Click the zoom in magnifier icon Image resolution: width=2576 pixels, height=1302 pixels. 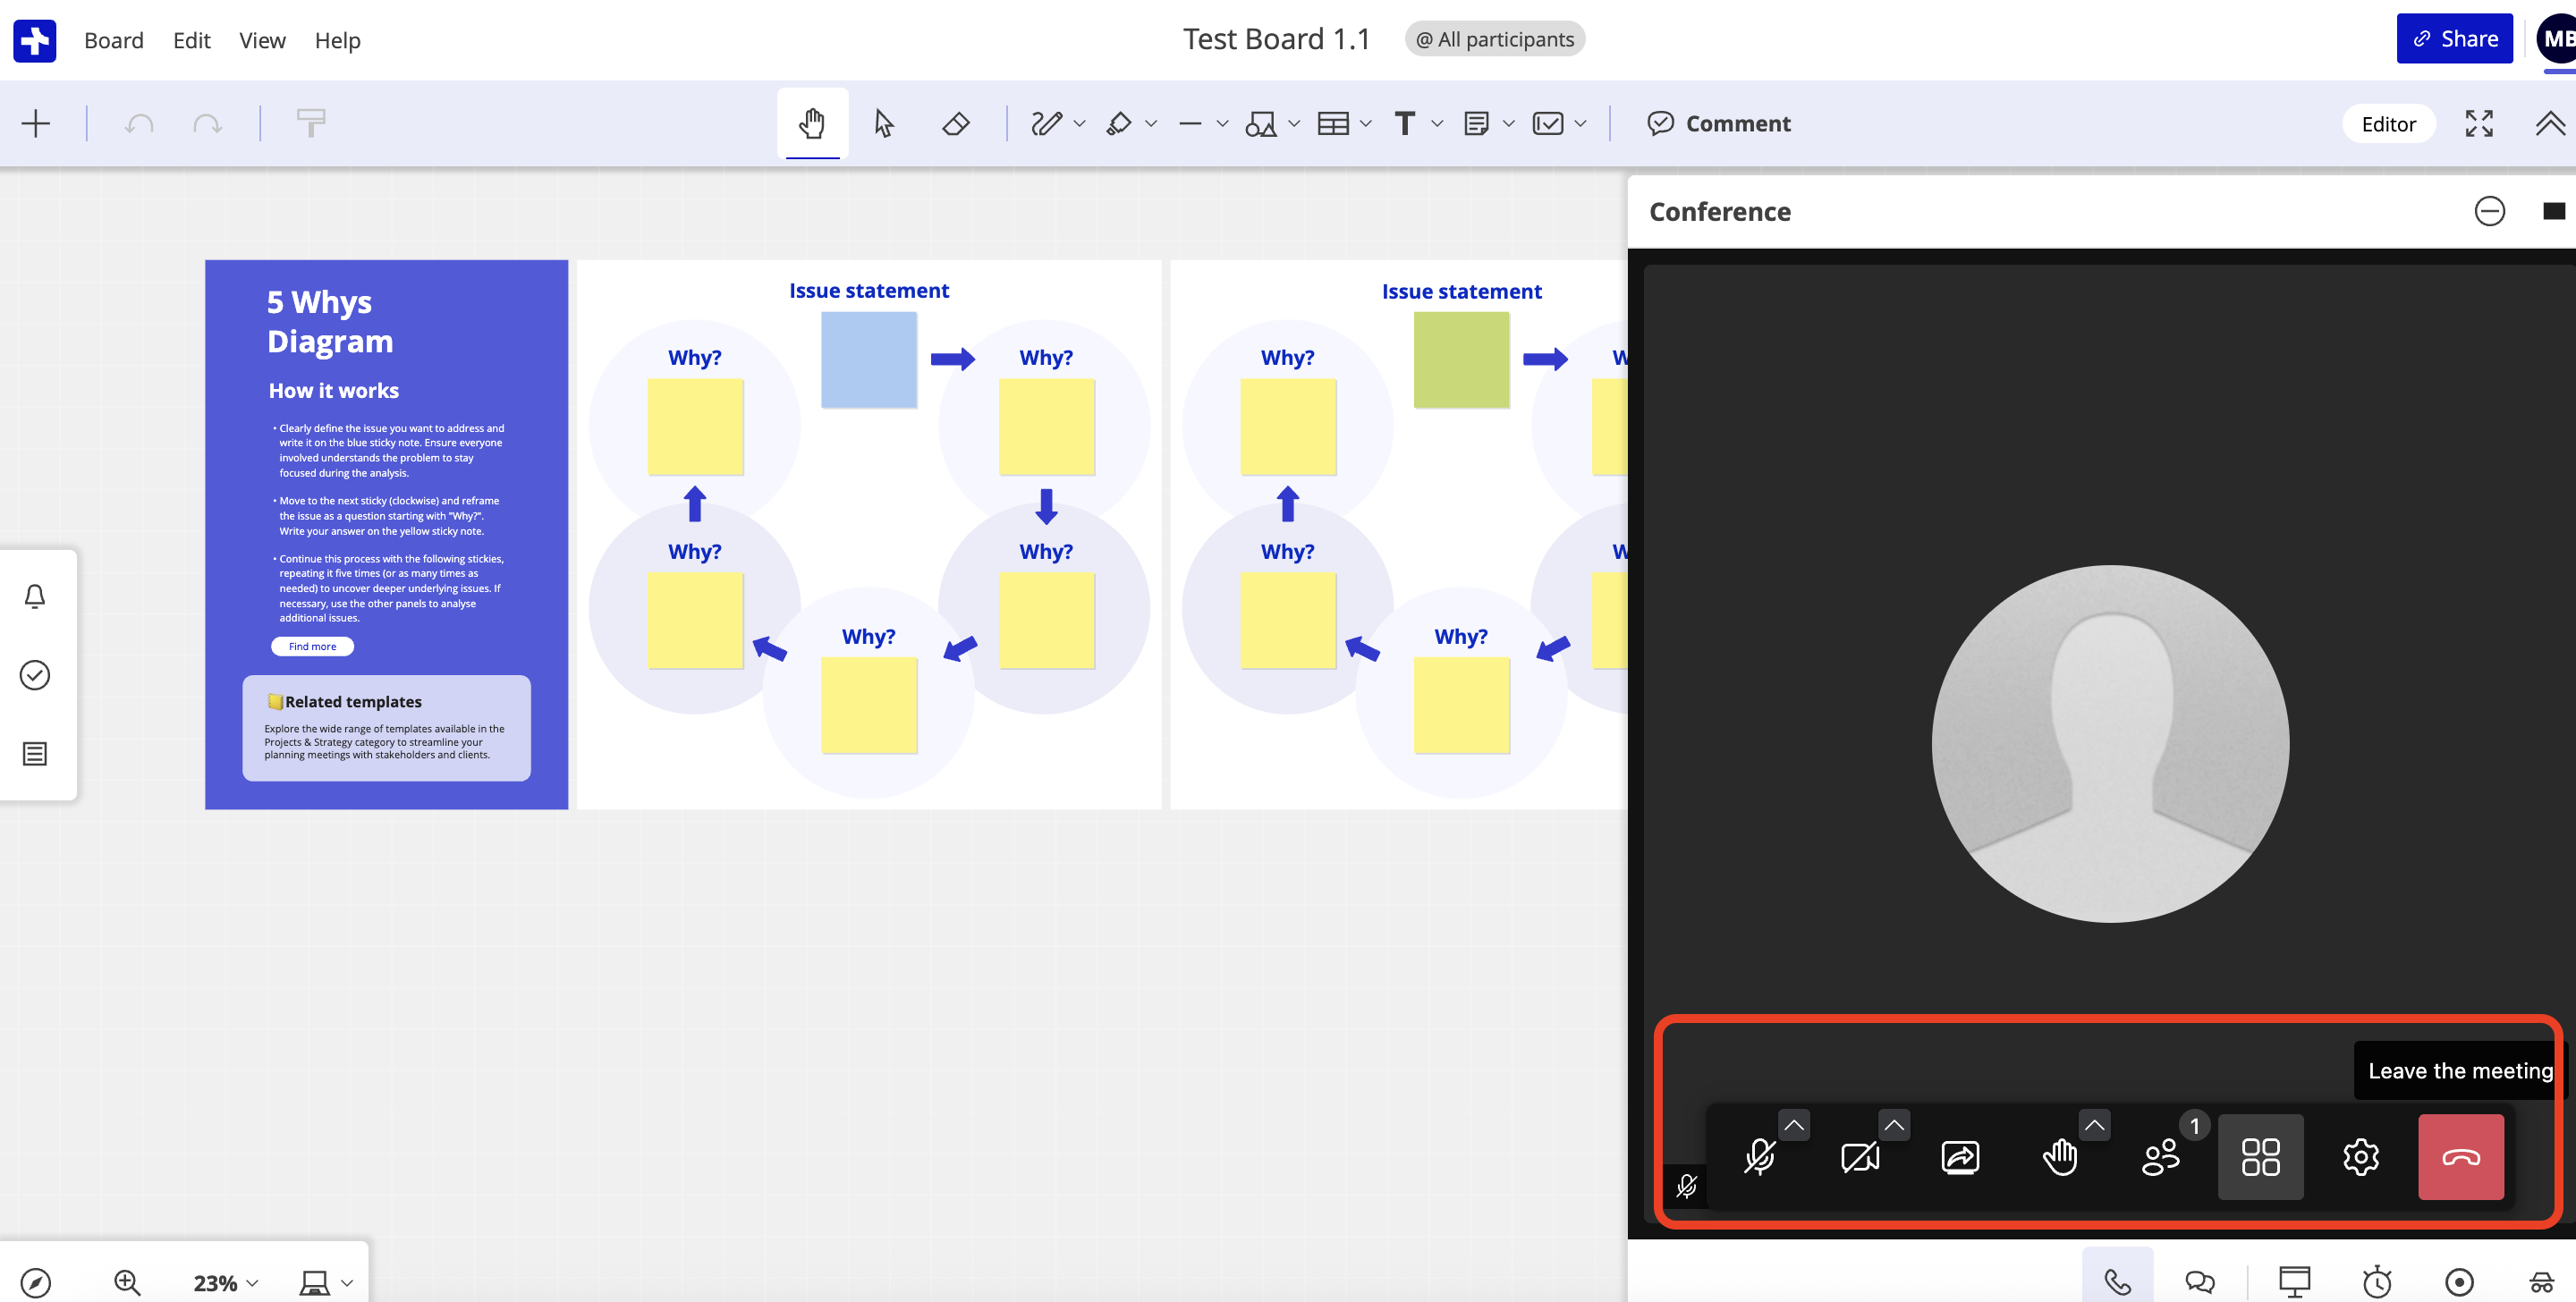(127, 1282)
